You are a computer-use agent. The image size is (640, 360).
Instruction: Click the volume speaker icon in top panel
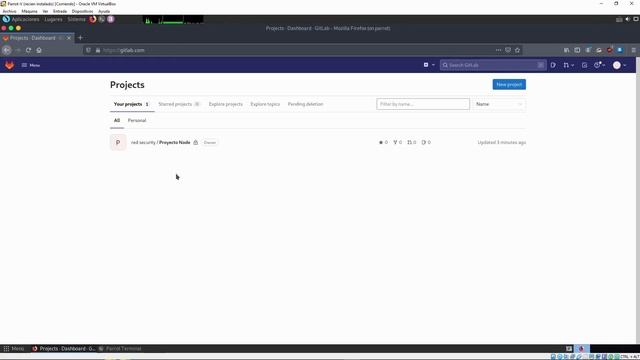[x=628, y=19]
